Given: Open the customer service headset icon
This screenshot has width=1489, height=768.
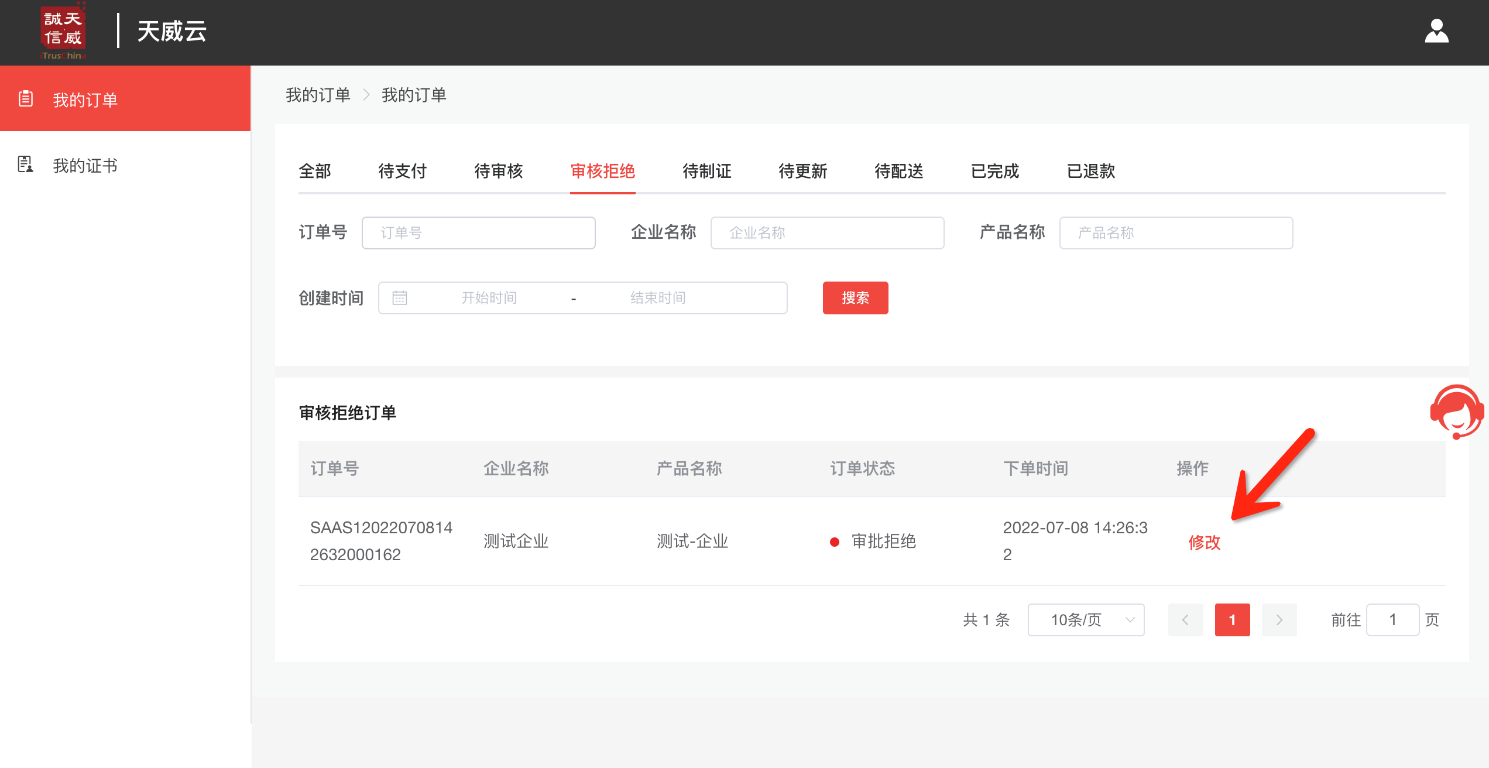Looking at the screenshot, I should tap(1456, 411).
